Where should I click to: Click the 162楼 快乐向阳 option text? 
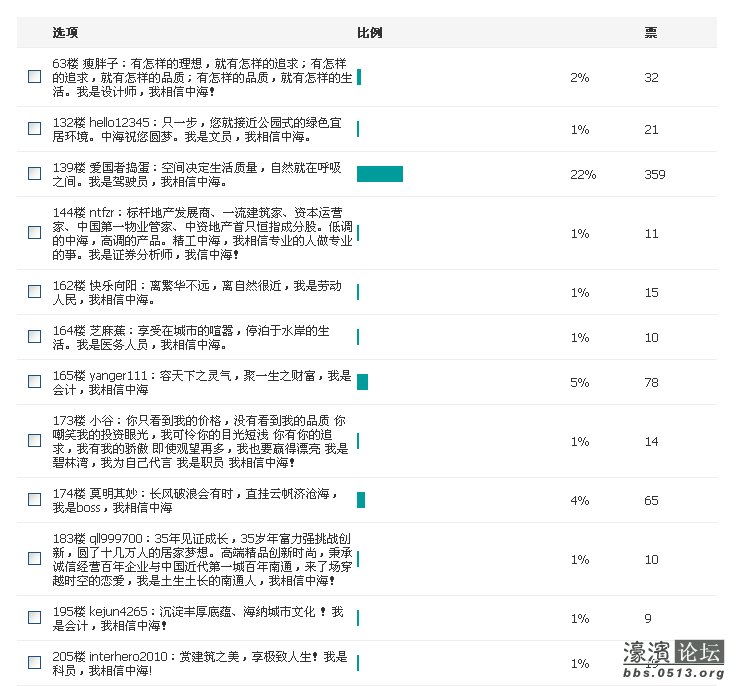(x=197, y=293)
